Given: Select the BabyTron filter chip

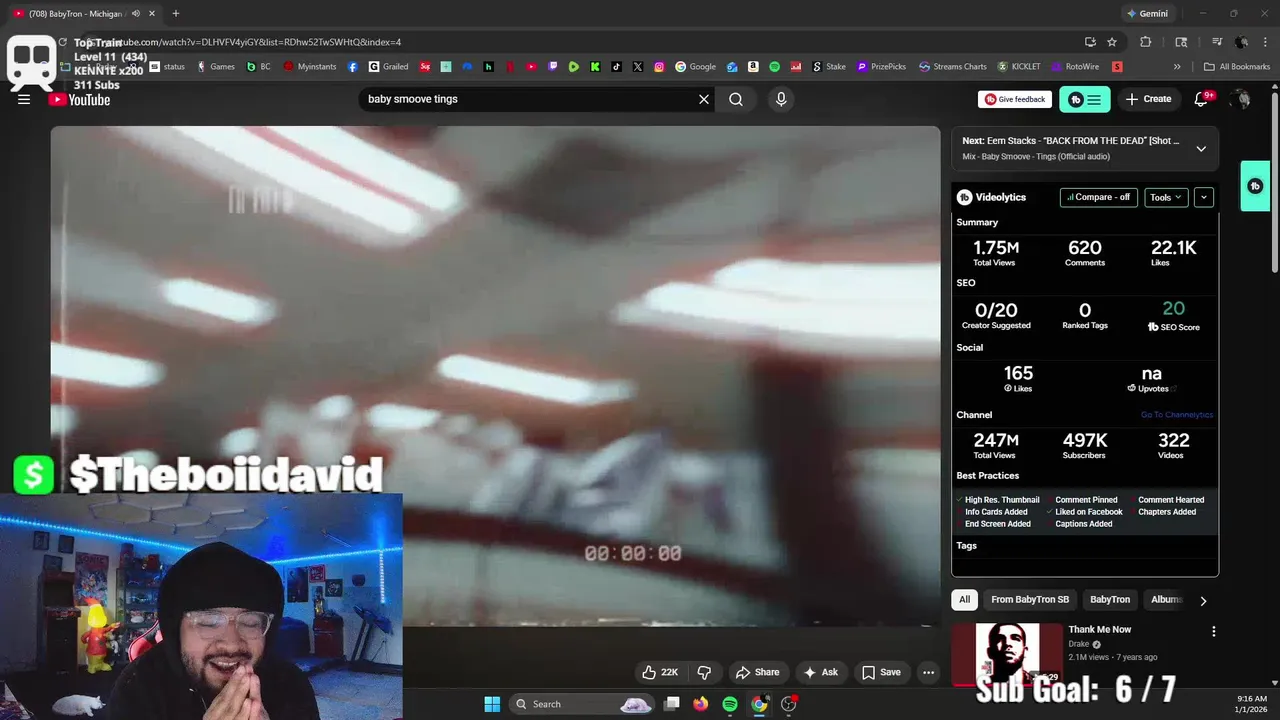Looking at the screenshot, I should pyautogui.click(x=1110, y=599).
